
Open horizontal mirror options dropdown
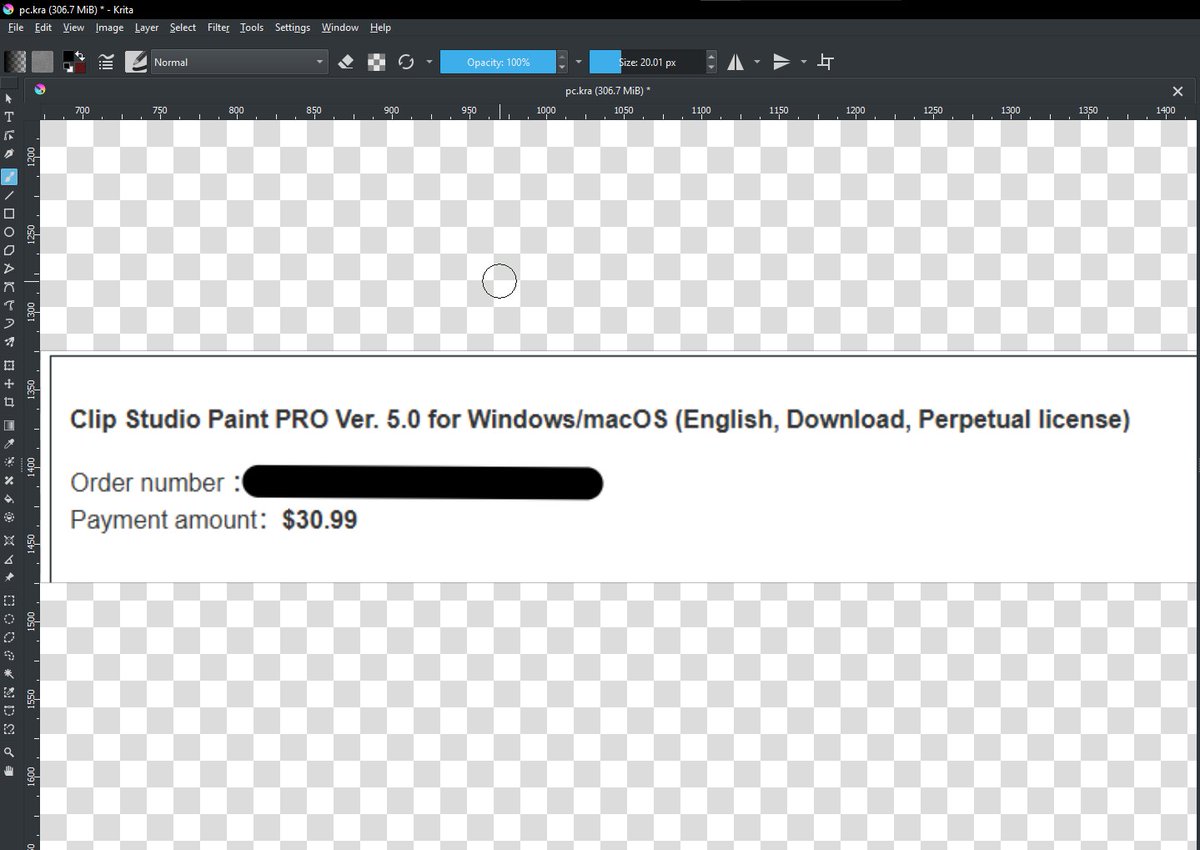(x=757, y=62)
